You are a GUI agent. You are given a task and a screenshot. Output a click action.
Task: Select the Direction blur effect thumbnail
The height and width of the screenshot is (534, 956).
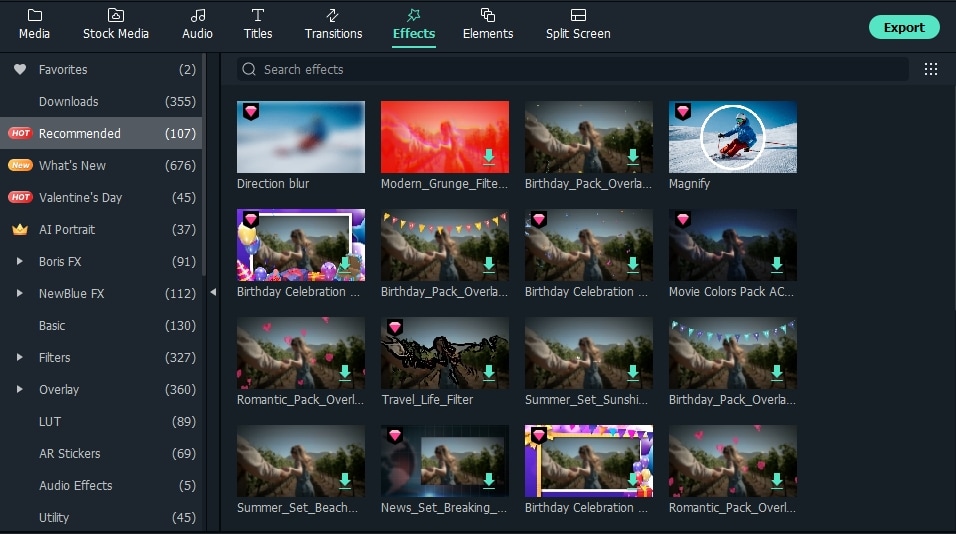coord(301,137)
